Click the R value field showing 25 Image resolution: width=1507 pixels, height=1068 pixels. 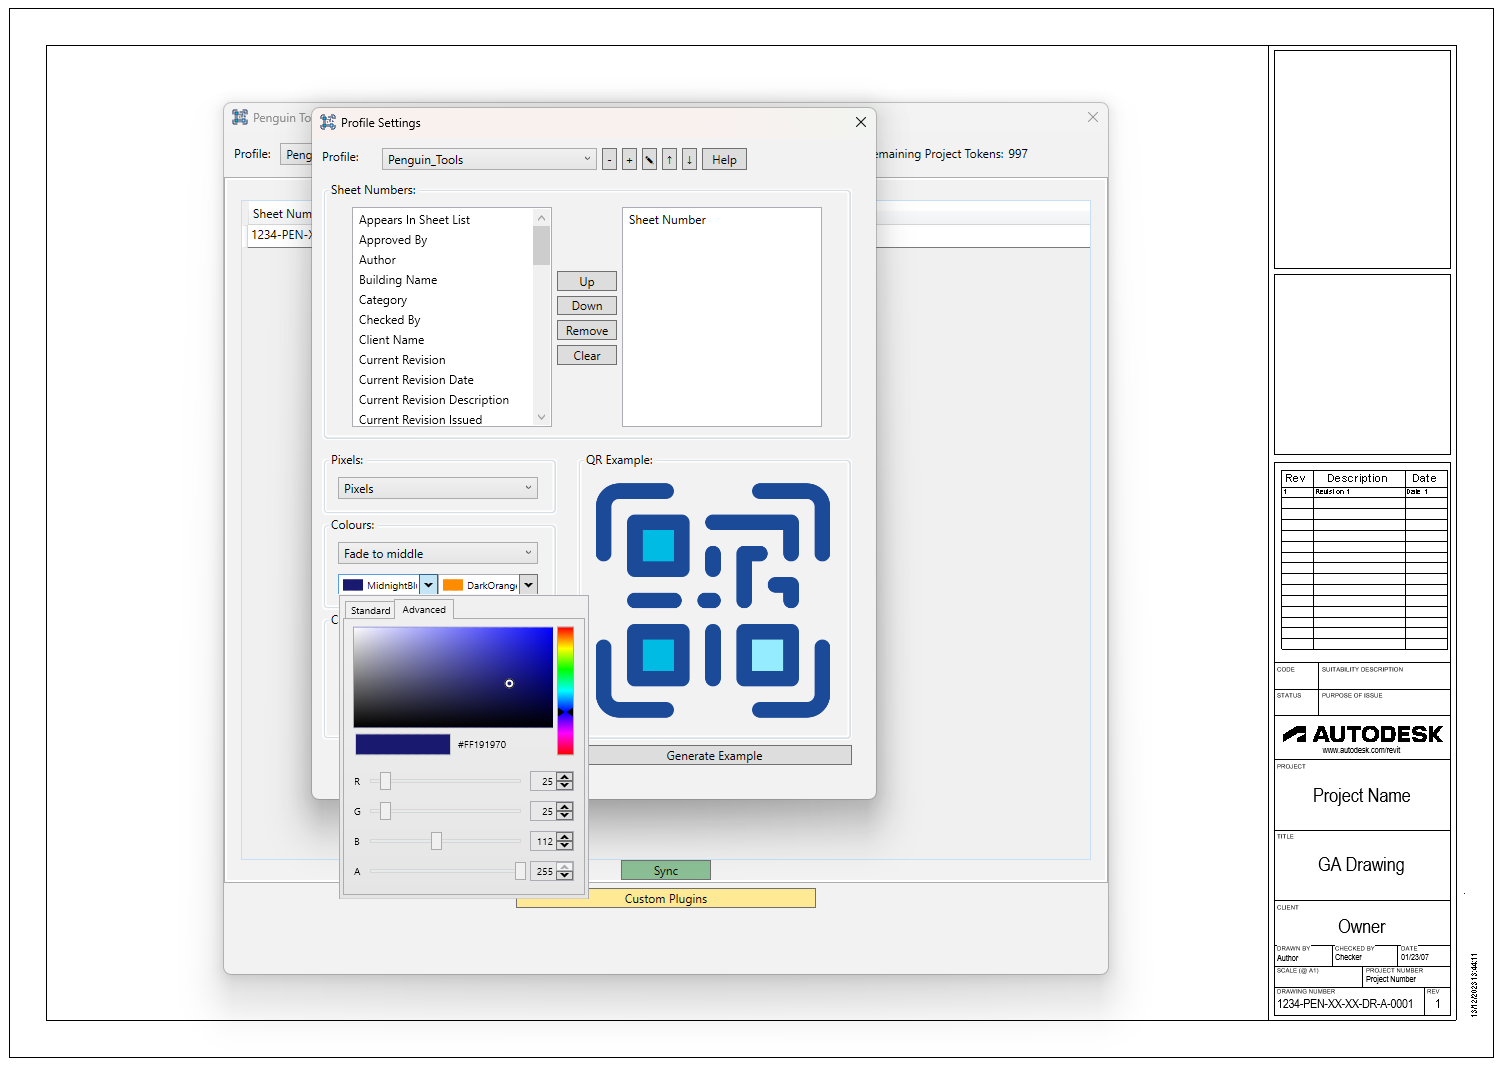pos(543,781)
